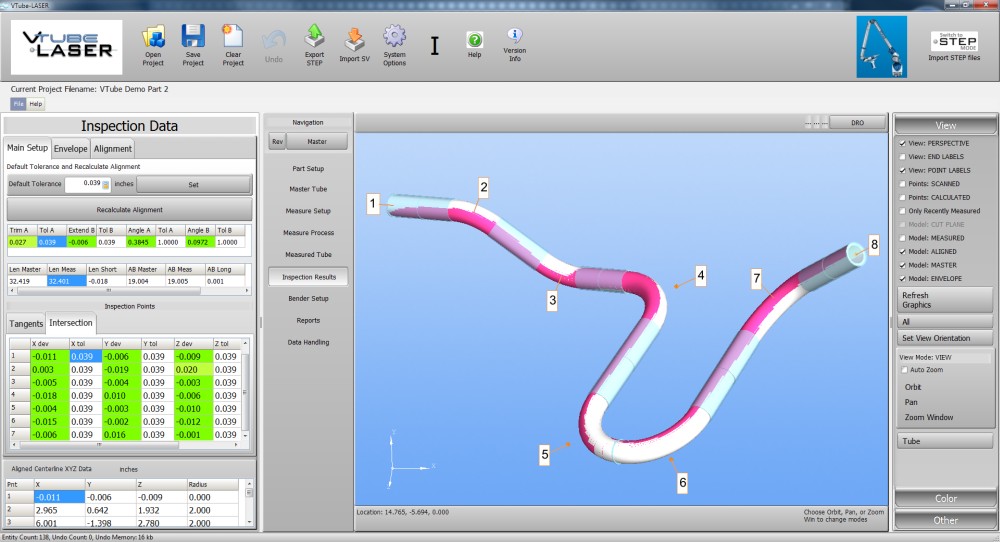Select the Tangents tab under Inspection Points
1000x542 pixels.
tap(26, 324)
